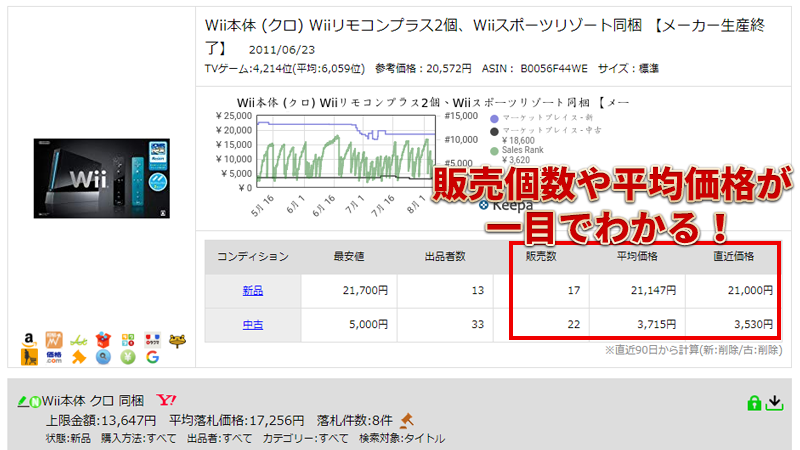800x450 pixels.
Task: Open the Rakuma shortcut icon
Action: pyautogui.click(x=153, y=339)
